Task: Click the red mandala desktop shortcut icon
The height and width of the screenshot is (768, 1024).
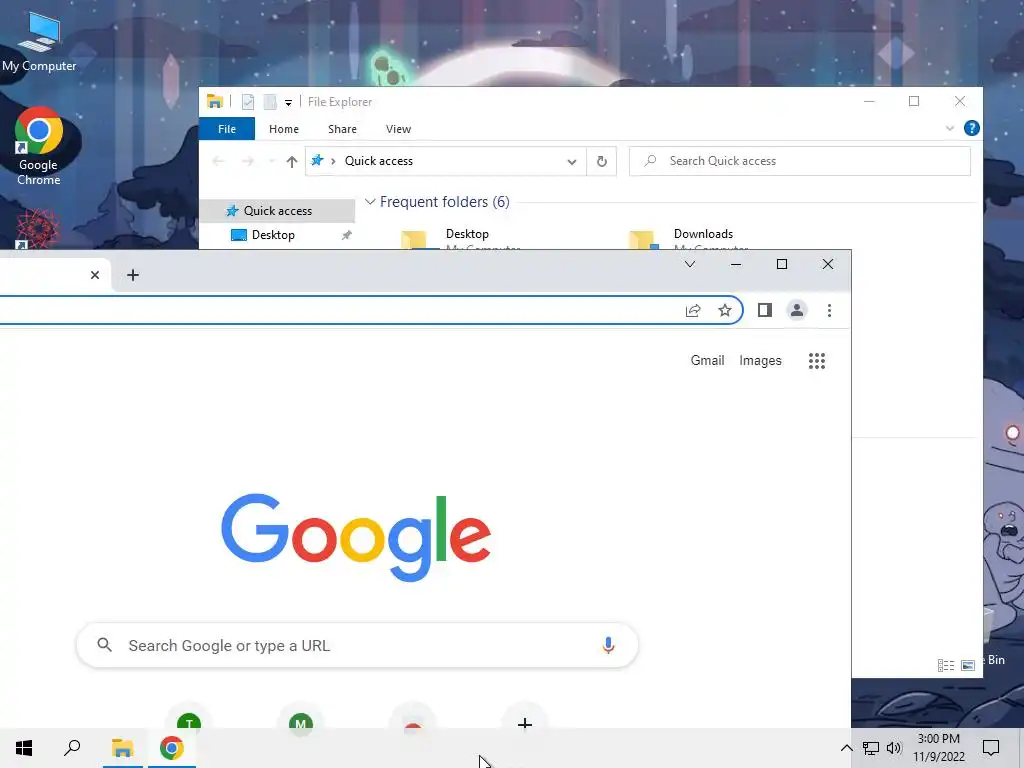Action: pos(37,229)
